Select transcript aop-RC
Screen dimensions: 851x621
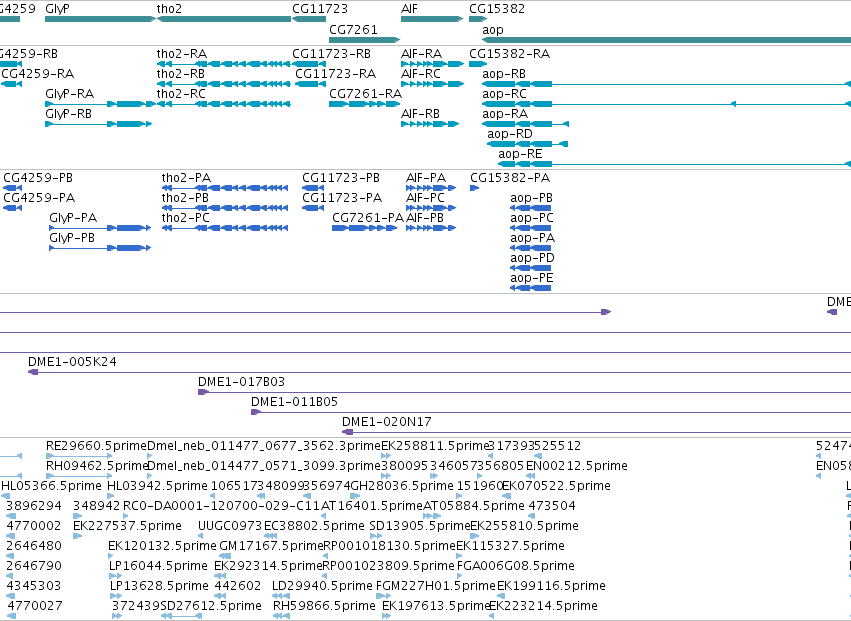666,104
